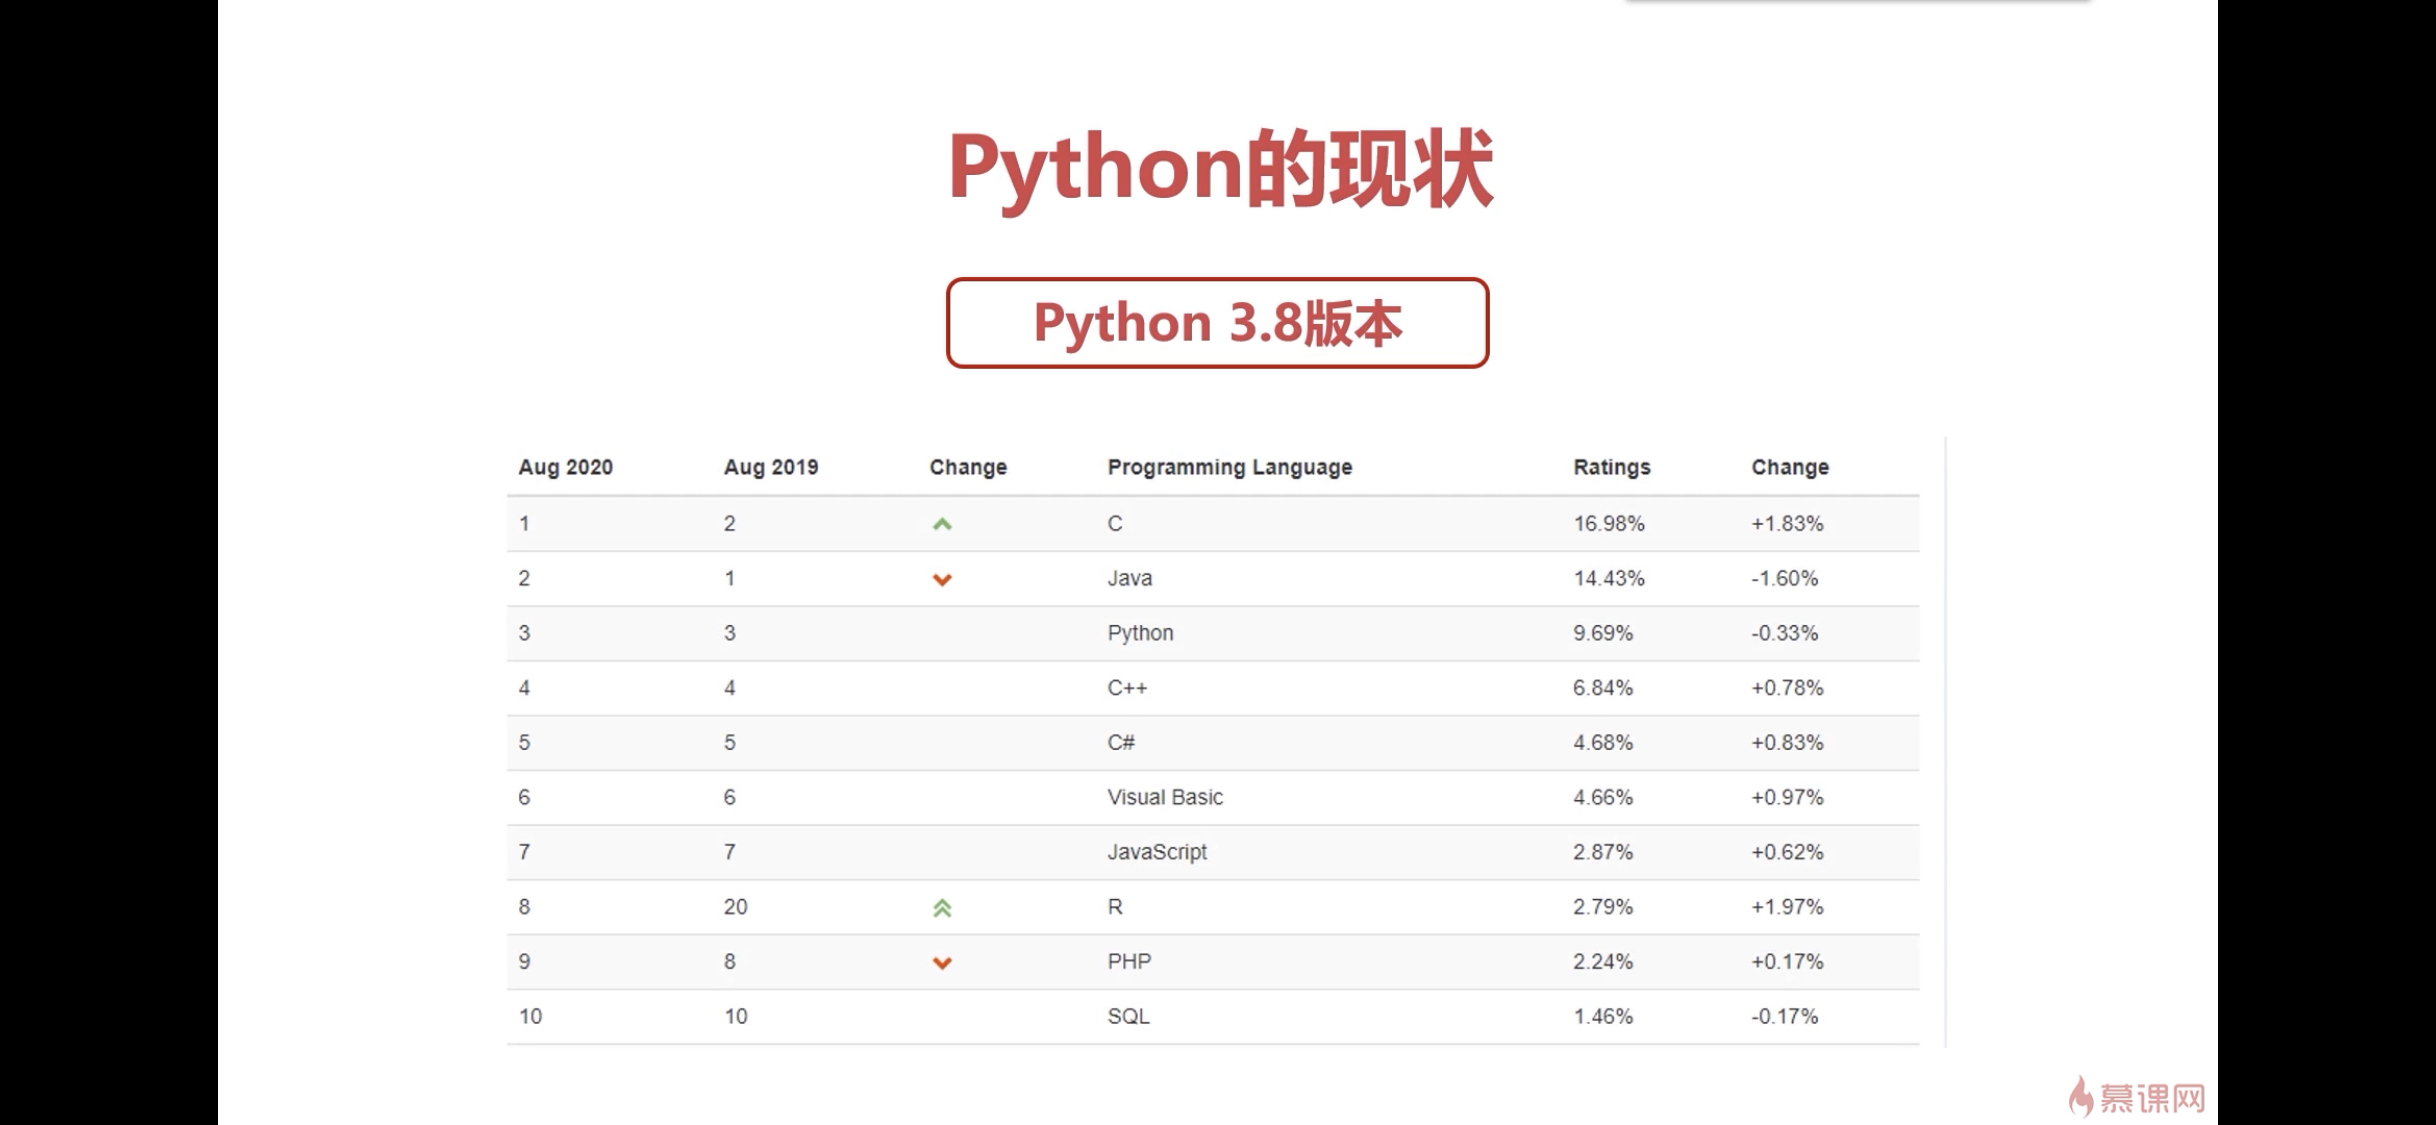Click the 1.46% rating value
Screen dimensions: 2436x1125
[1603, 1016]
